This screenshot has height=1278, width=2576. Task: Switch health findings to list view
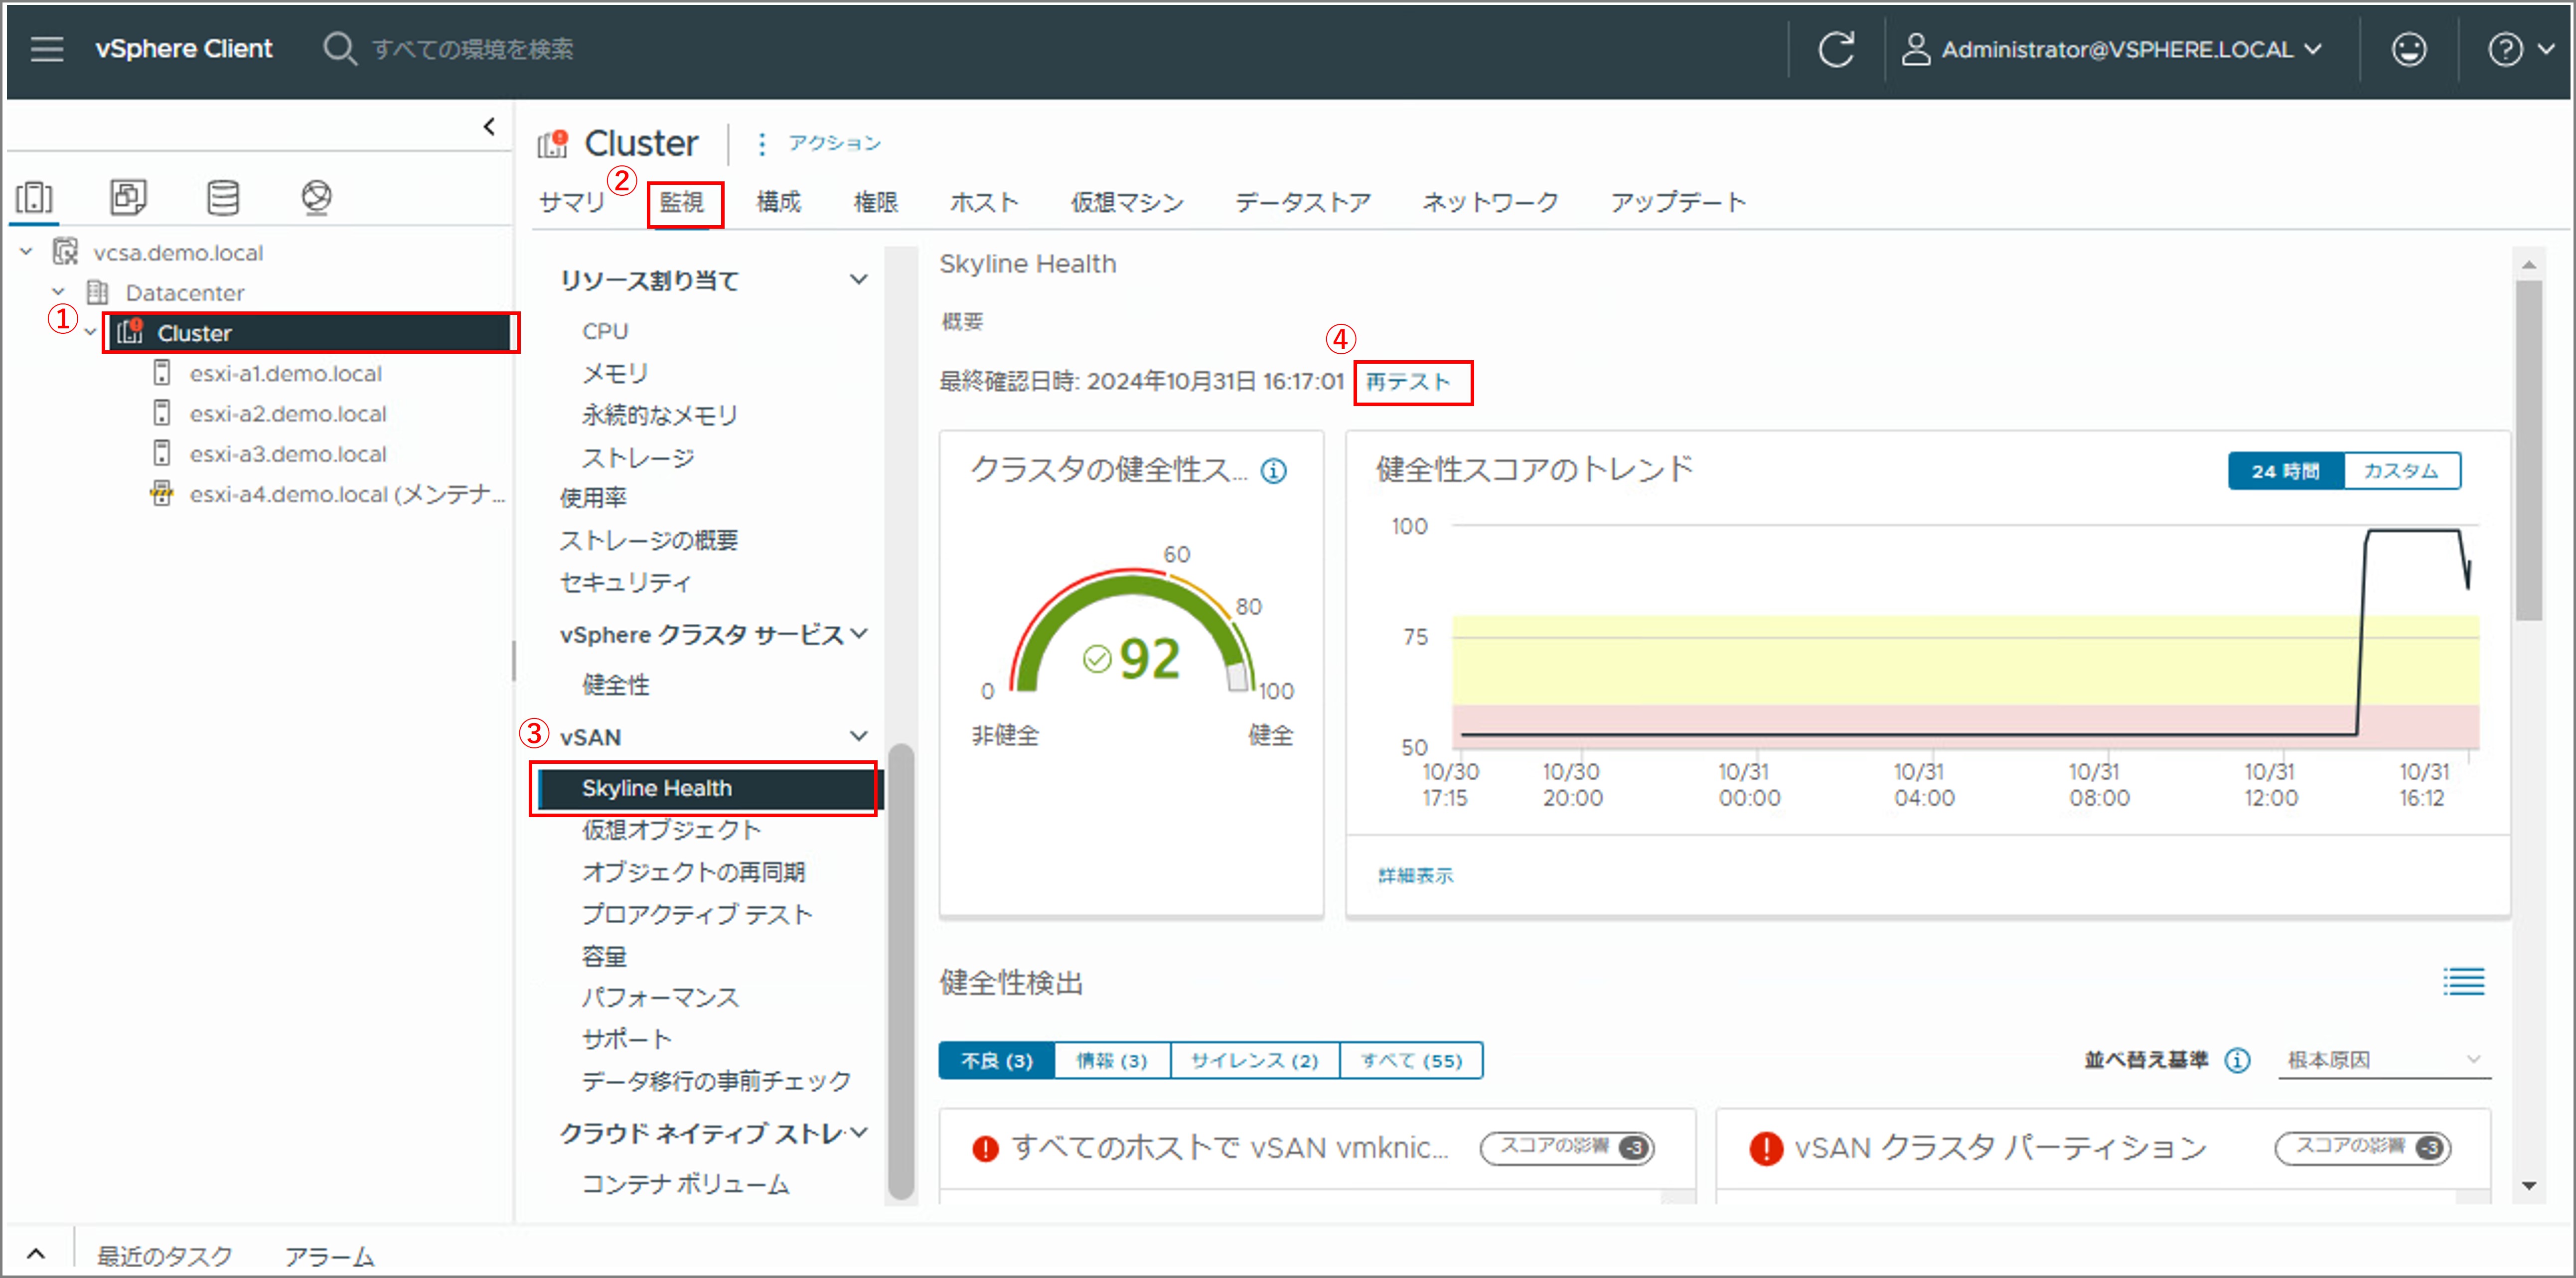(2463, 981)
